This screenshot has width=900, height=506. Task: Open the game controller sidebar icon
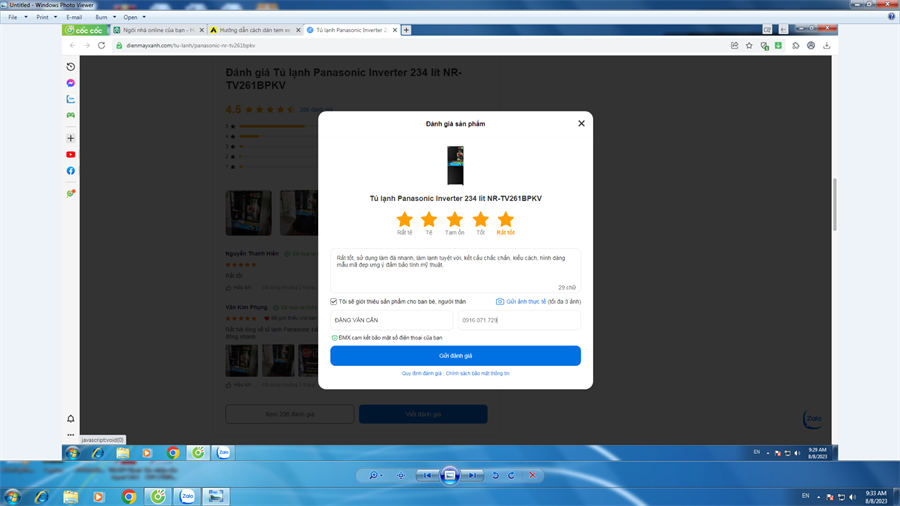click(x=71, y=115)
